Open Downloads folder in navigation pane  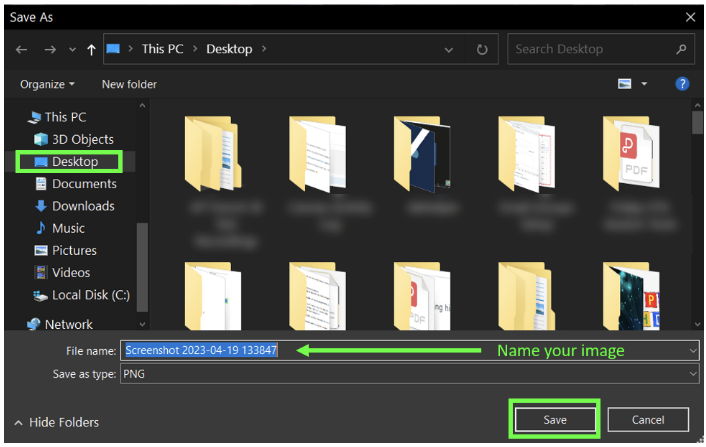click(82, 206)
